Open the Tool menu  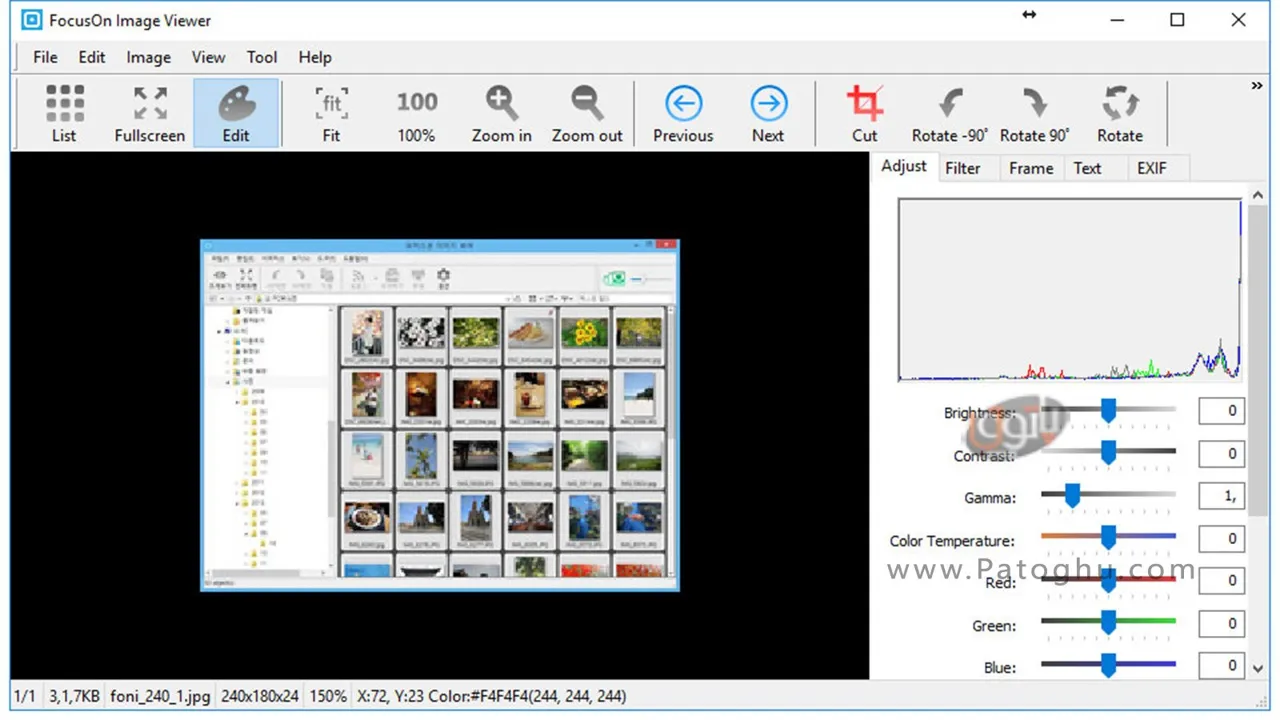coord(262,57)
